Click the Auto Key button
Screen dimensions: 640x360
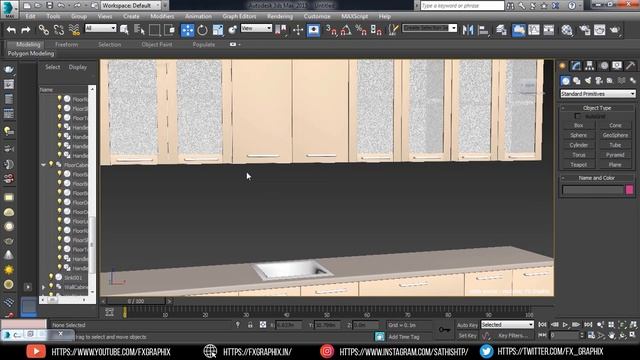467,325
